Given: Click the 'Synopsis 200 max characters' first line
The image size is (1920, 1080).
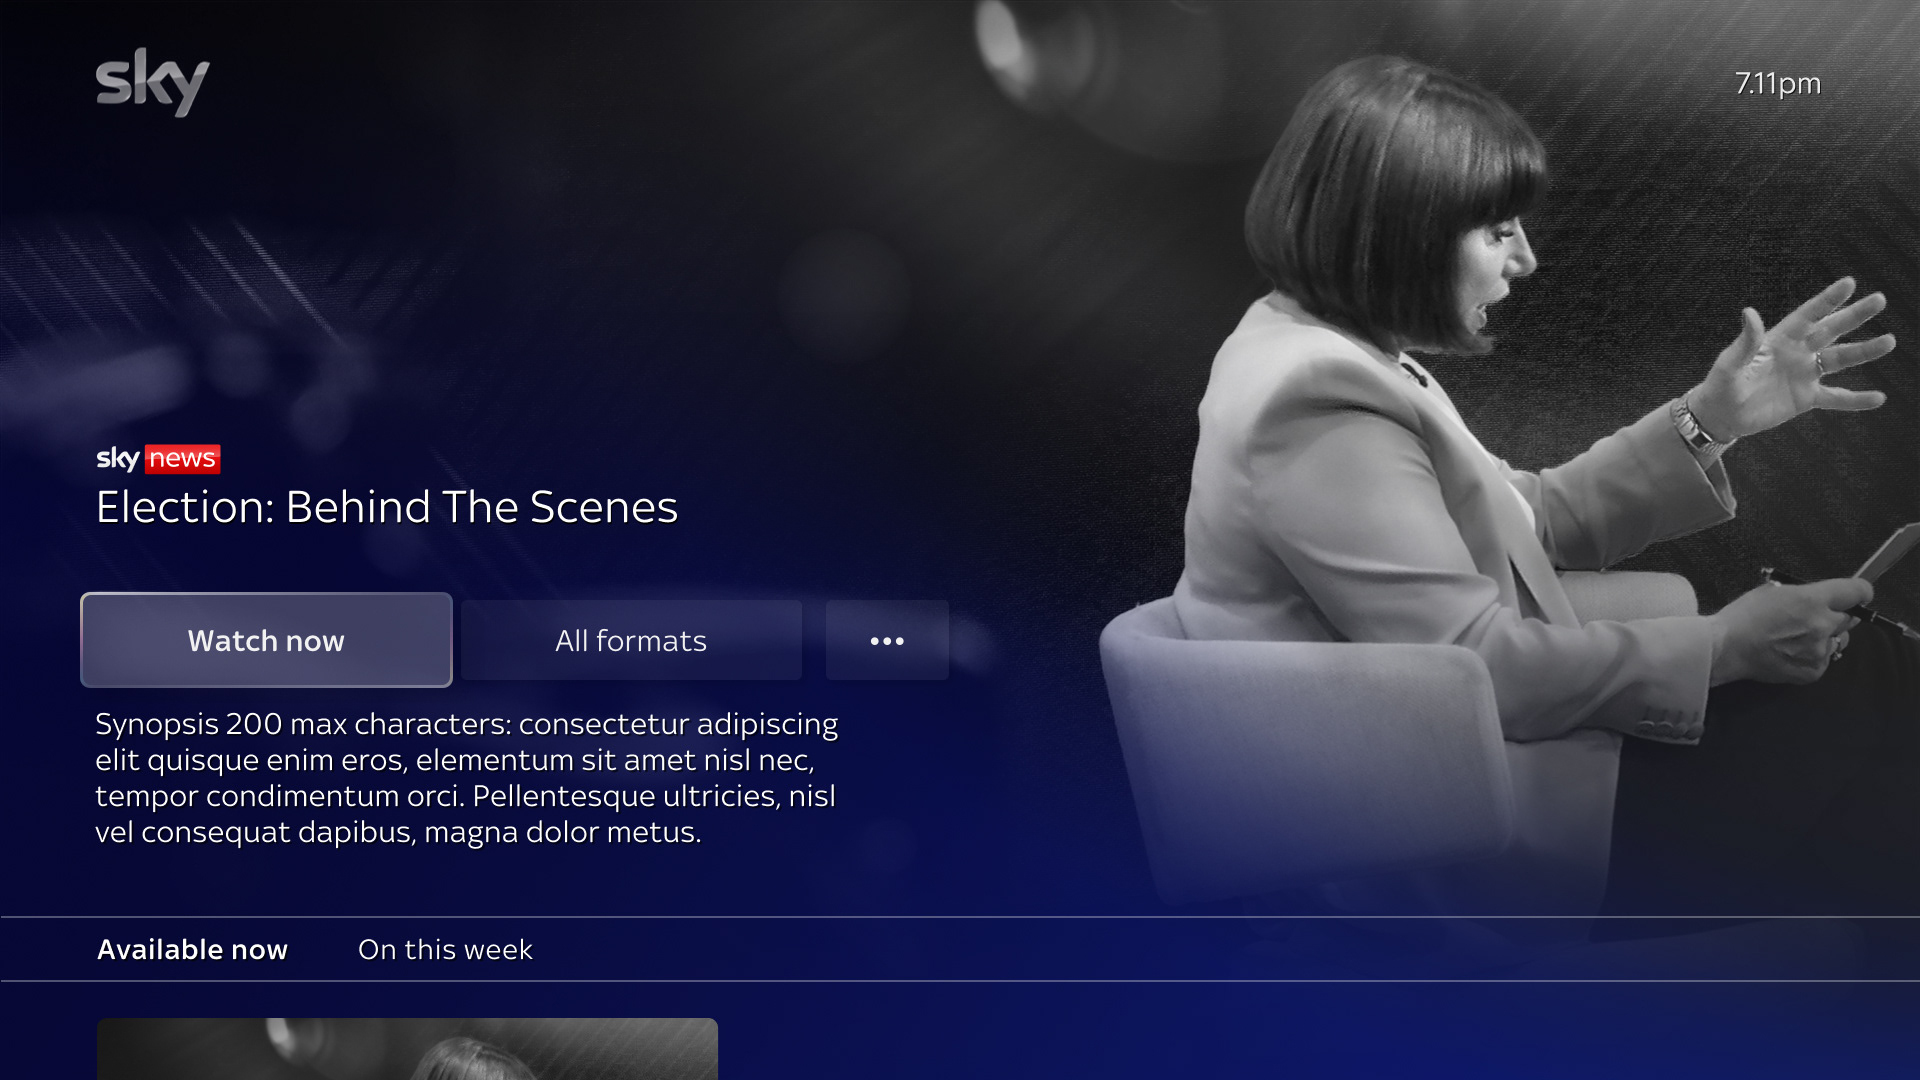Looking at the screenshot, I should coord(466,724).
